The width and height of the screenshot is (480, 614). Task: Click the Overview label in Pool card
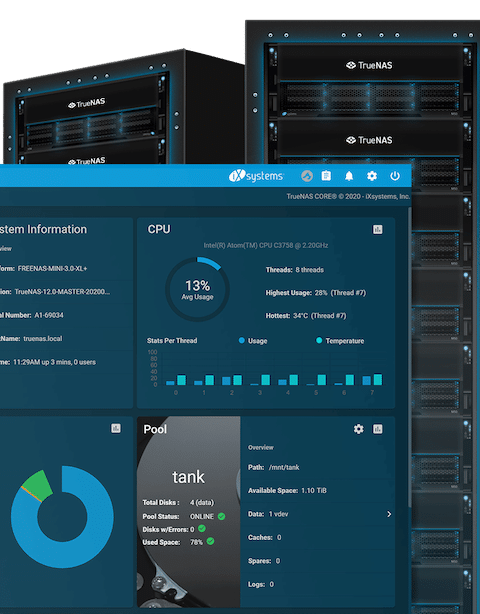pos(261,448)
